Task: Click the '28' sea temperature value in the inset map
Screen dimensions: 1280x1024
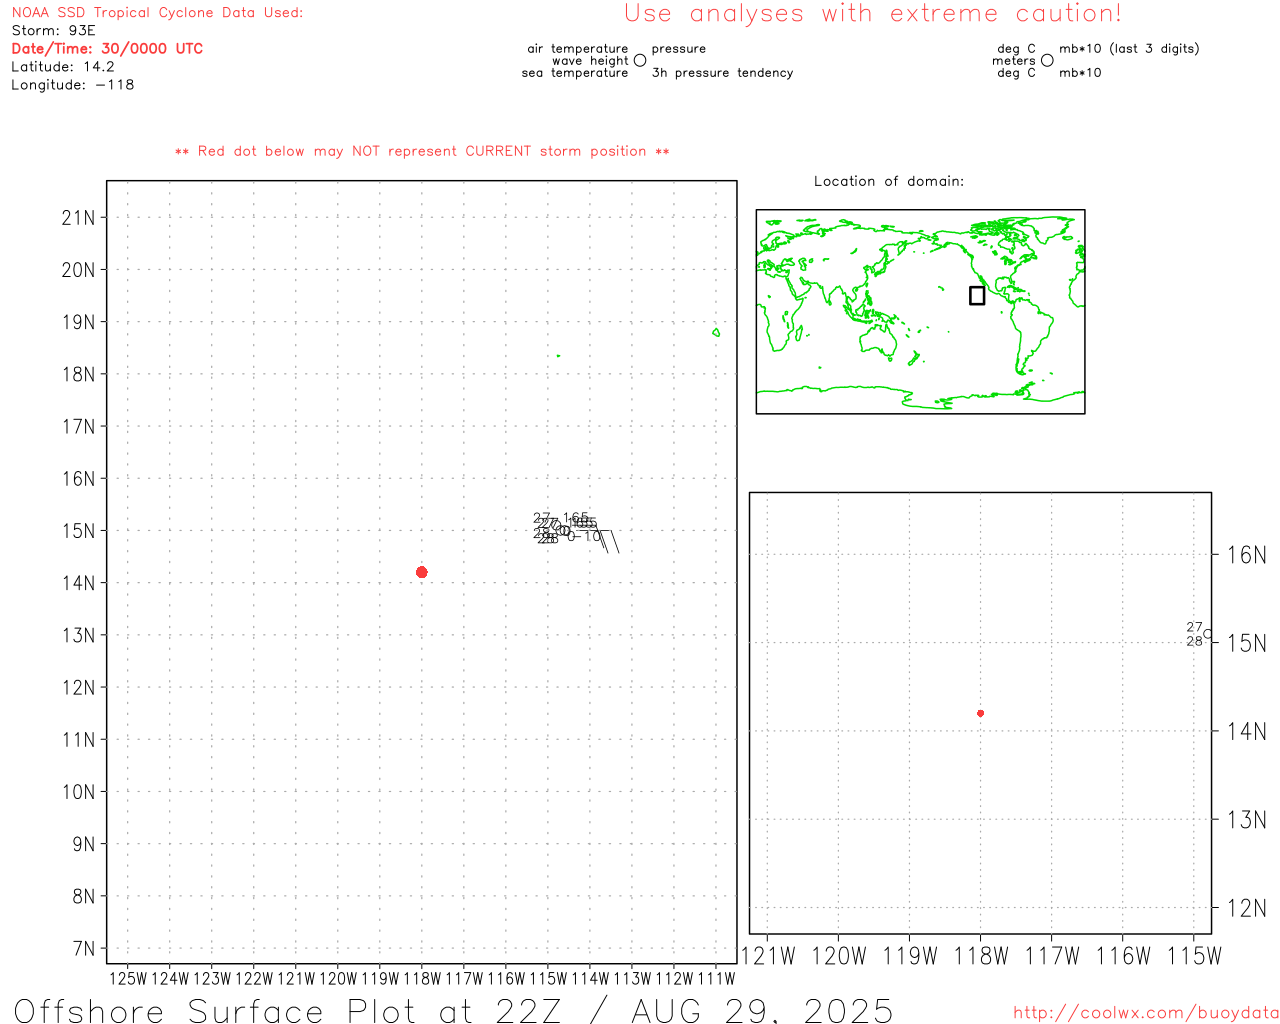Action: (x=1194, y=641)
